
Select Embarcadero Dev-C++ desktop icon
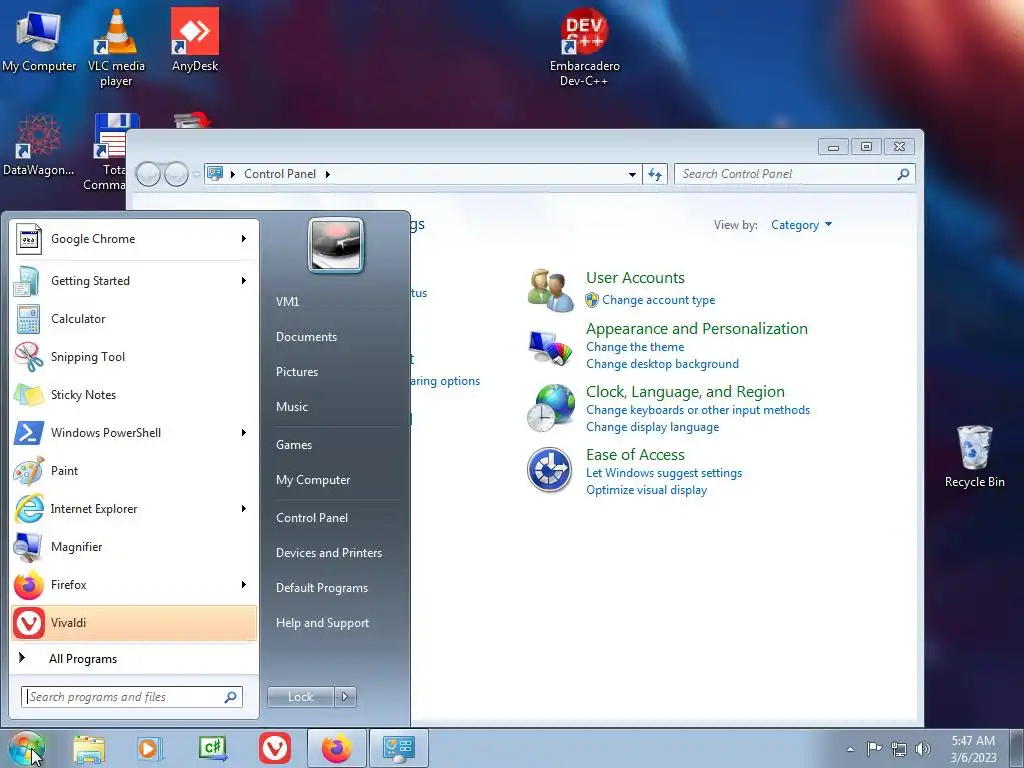click(x=584, y=47)
